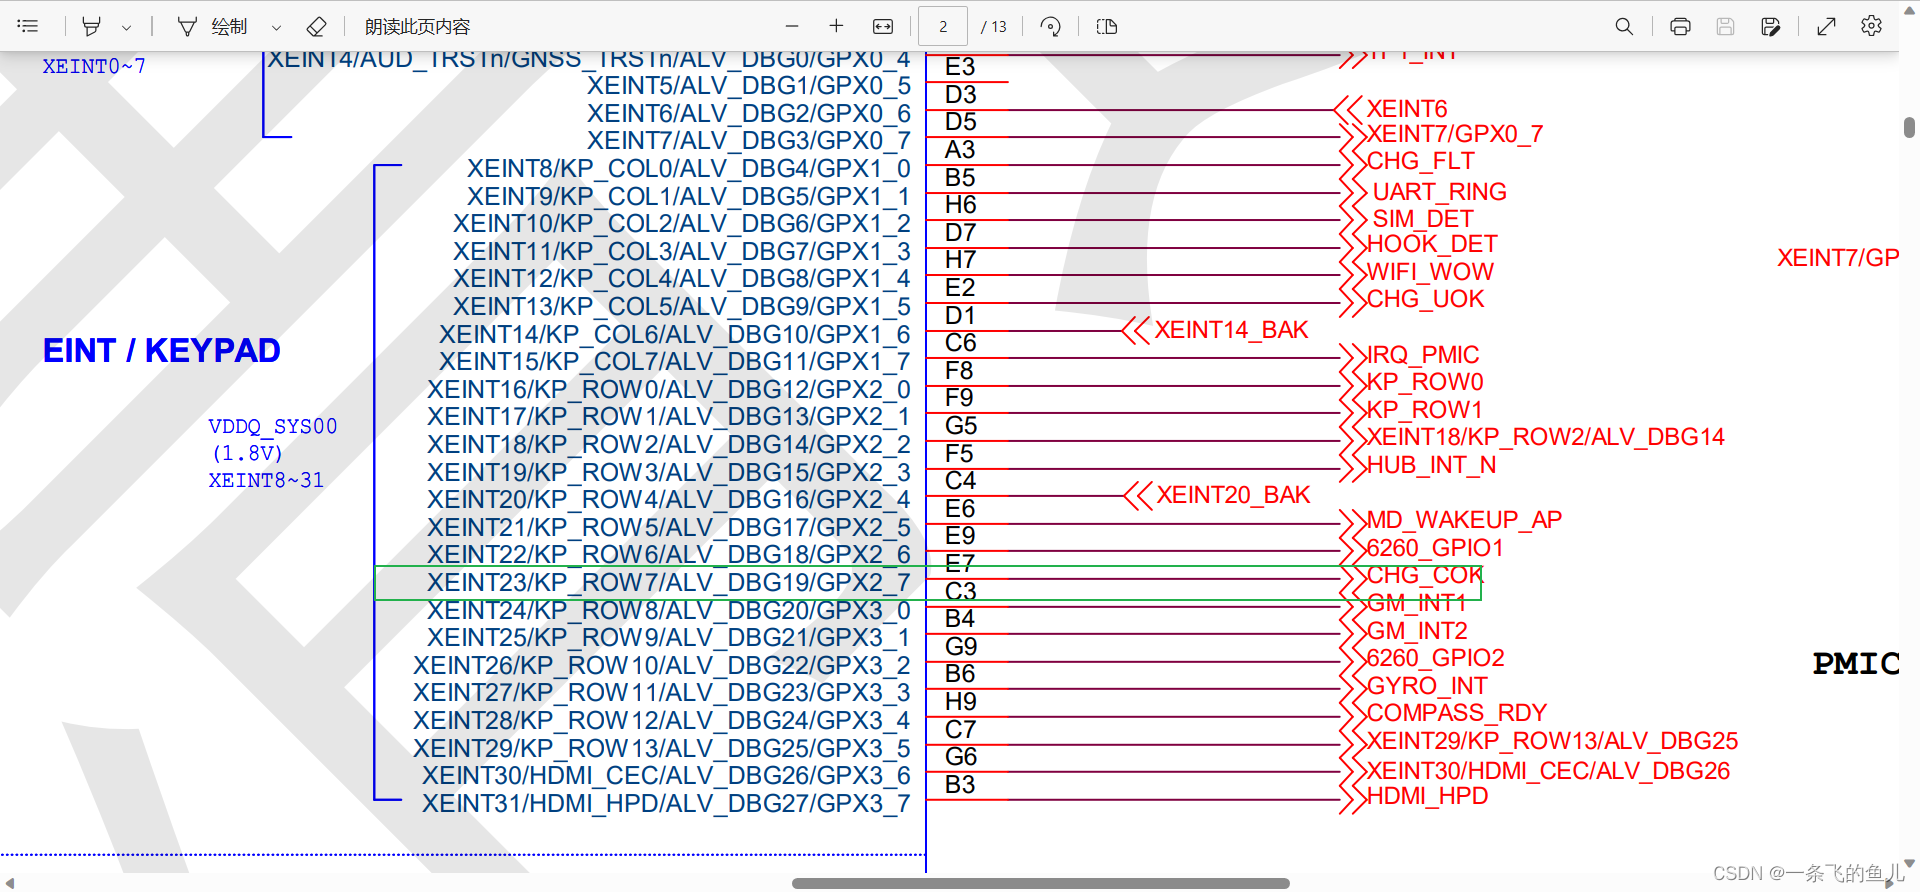Click the XEINT6 signal label
This screenshot has height=892, width=1920.
point(1407,109)
